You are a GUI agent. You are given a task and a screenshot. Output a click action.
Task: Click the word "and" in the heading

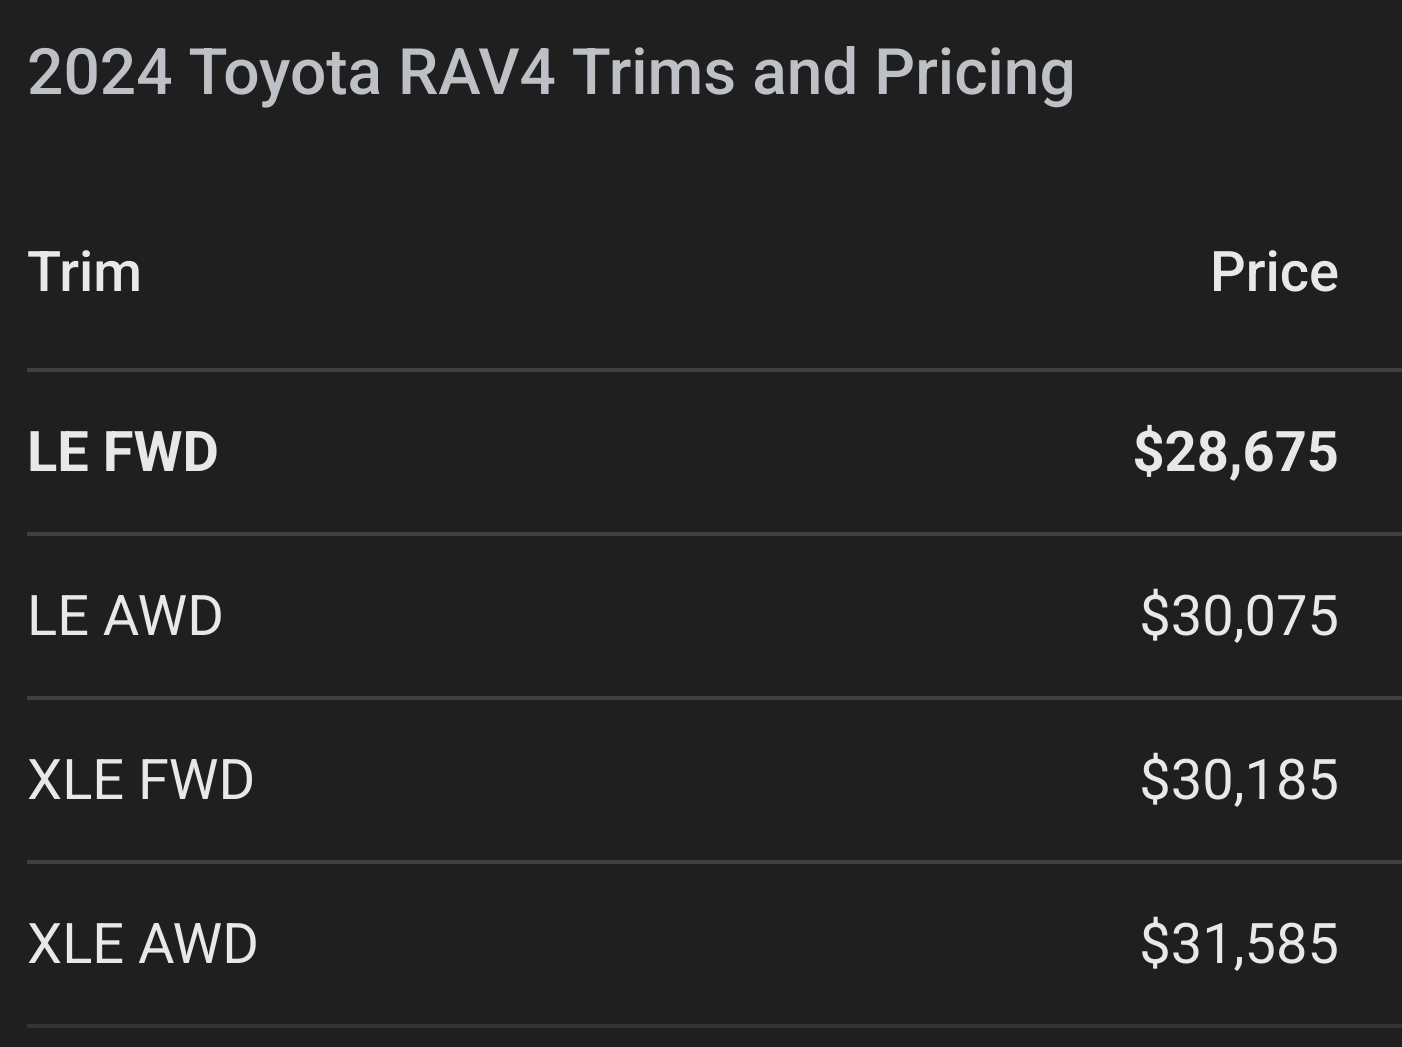(804, 73)
